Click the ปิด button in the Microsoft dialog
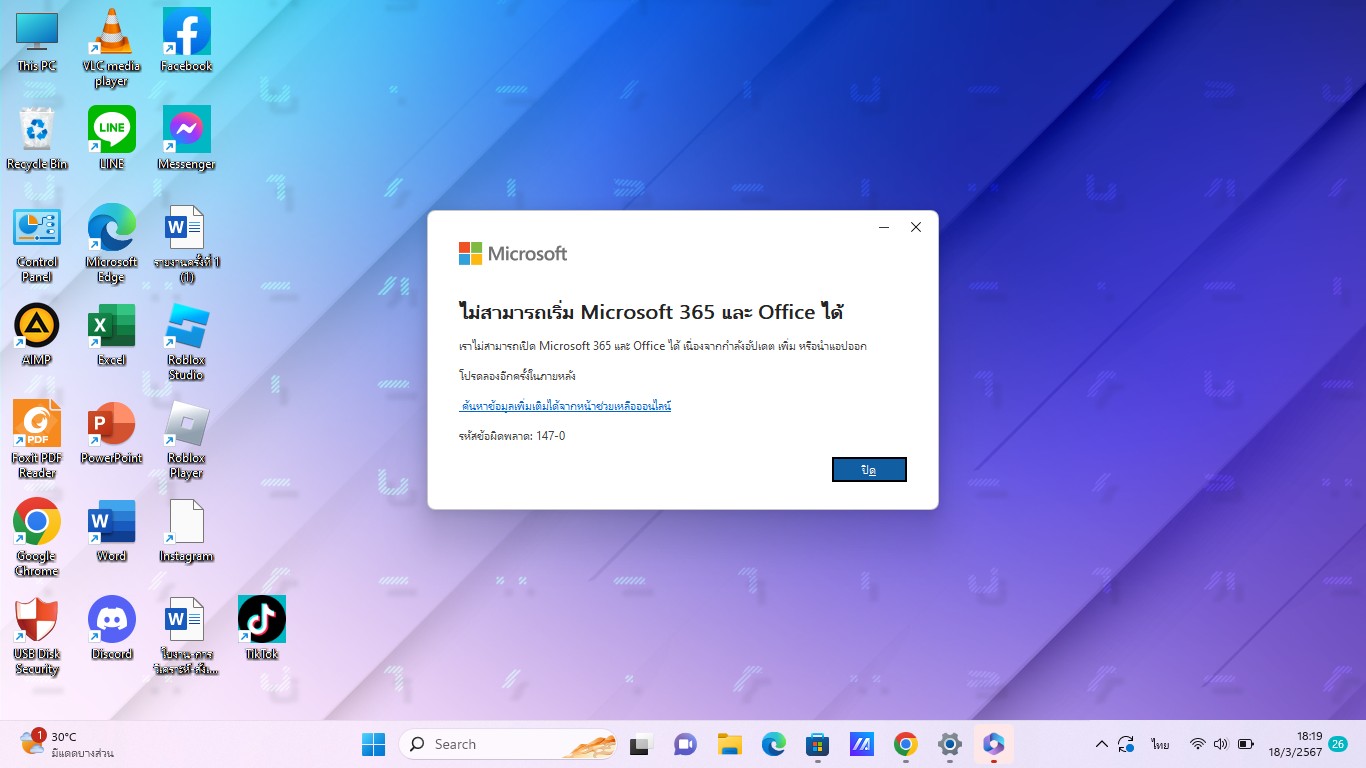The width and height of the screenshot is (1366, 768). [x=869, y=469]
